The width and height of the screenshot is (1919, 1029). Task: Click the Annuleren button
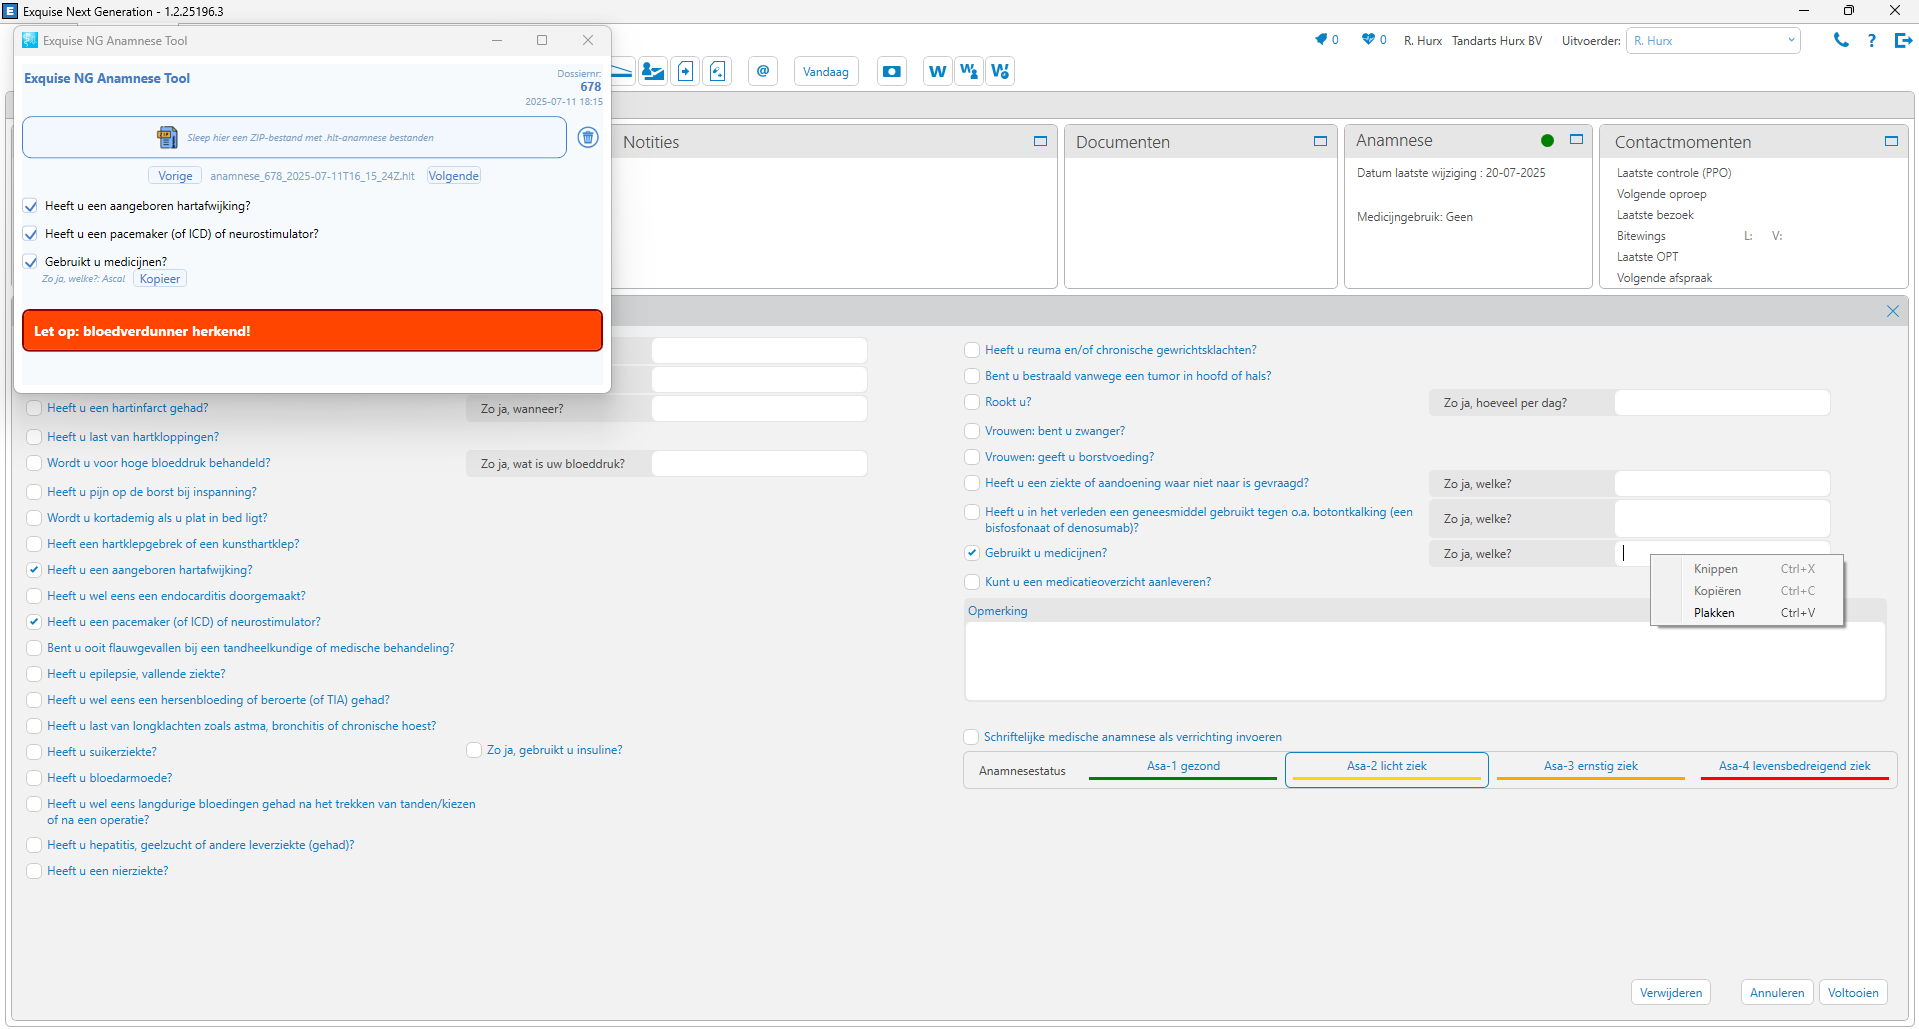coord(1777,993)
